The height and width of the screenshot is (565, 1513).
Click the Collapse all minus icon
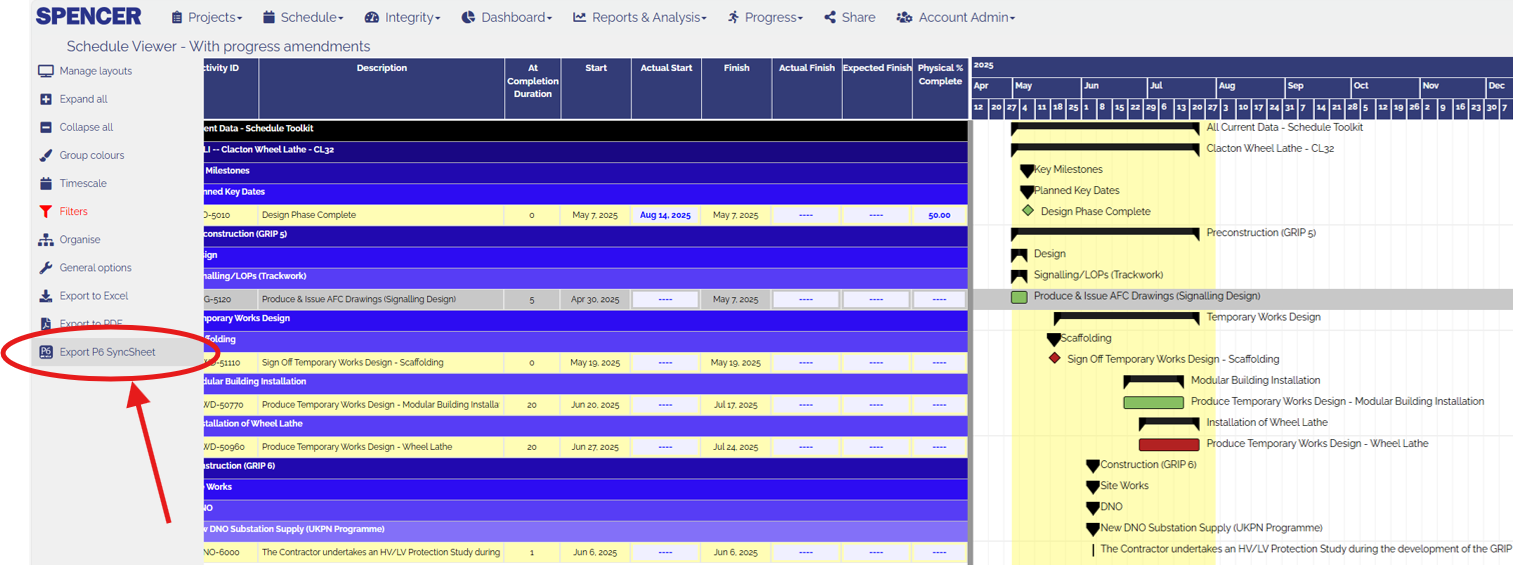[x=45, y=127]
